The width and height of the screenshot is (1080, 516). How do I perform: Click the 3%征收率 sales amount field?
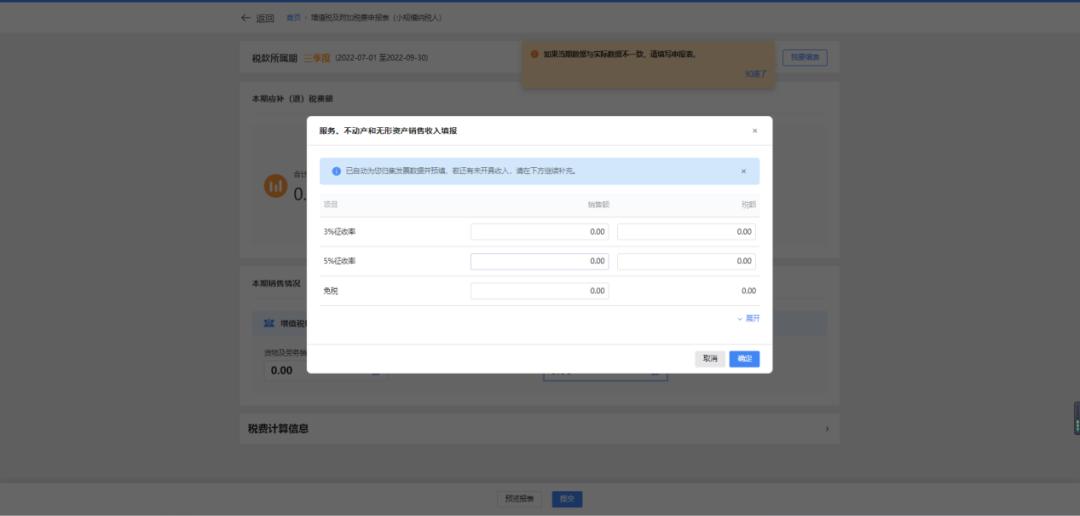tap(539, 232)
